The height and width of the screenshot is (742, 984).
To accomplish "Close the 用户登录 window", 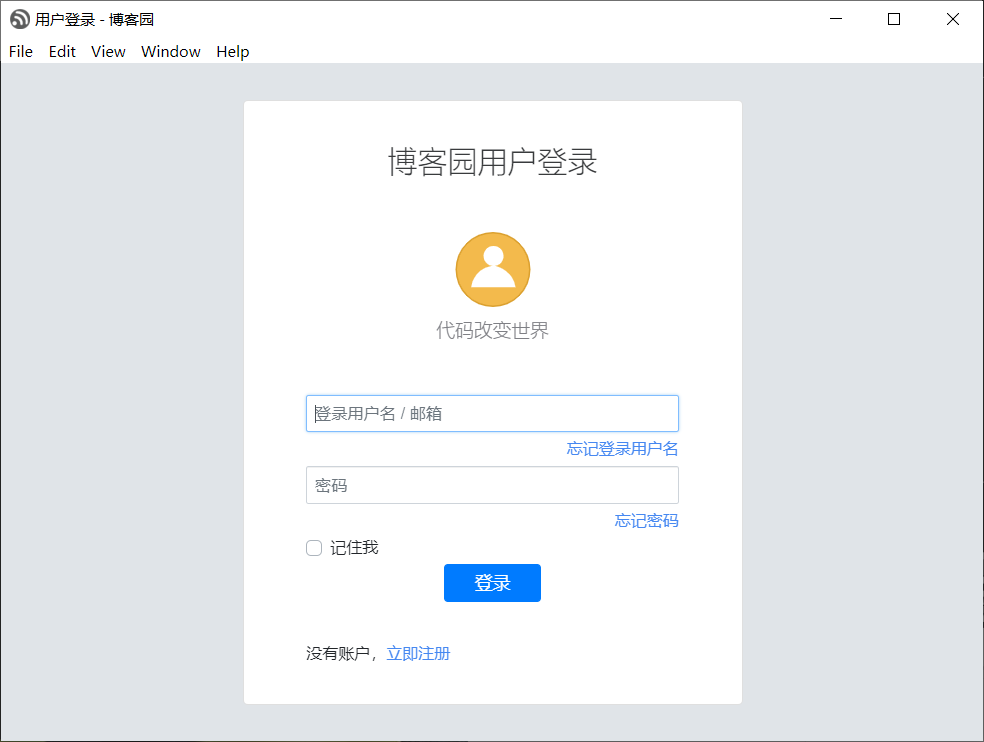I will [x=953, y=19].
